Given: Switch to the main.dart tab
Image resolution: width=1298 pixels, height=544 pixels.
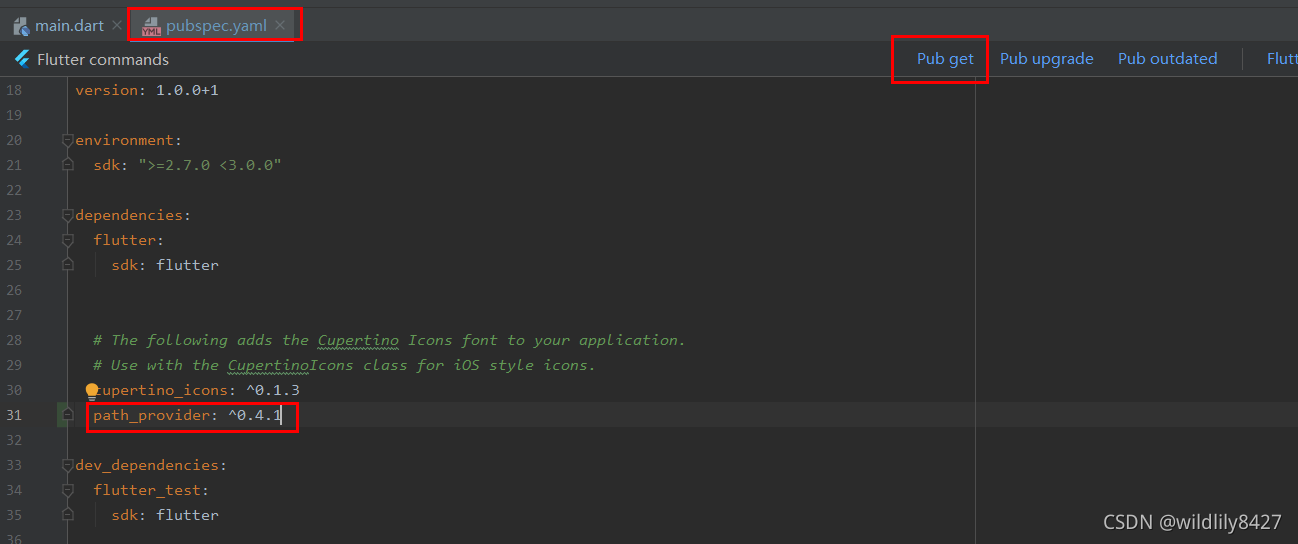Looking at the screenshot, I should click(x=69, y=26).
